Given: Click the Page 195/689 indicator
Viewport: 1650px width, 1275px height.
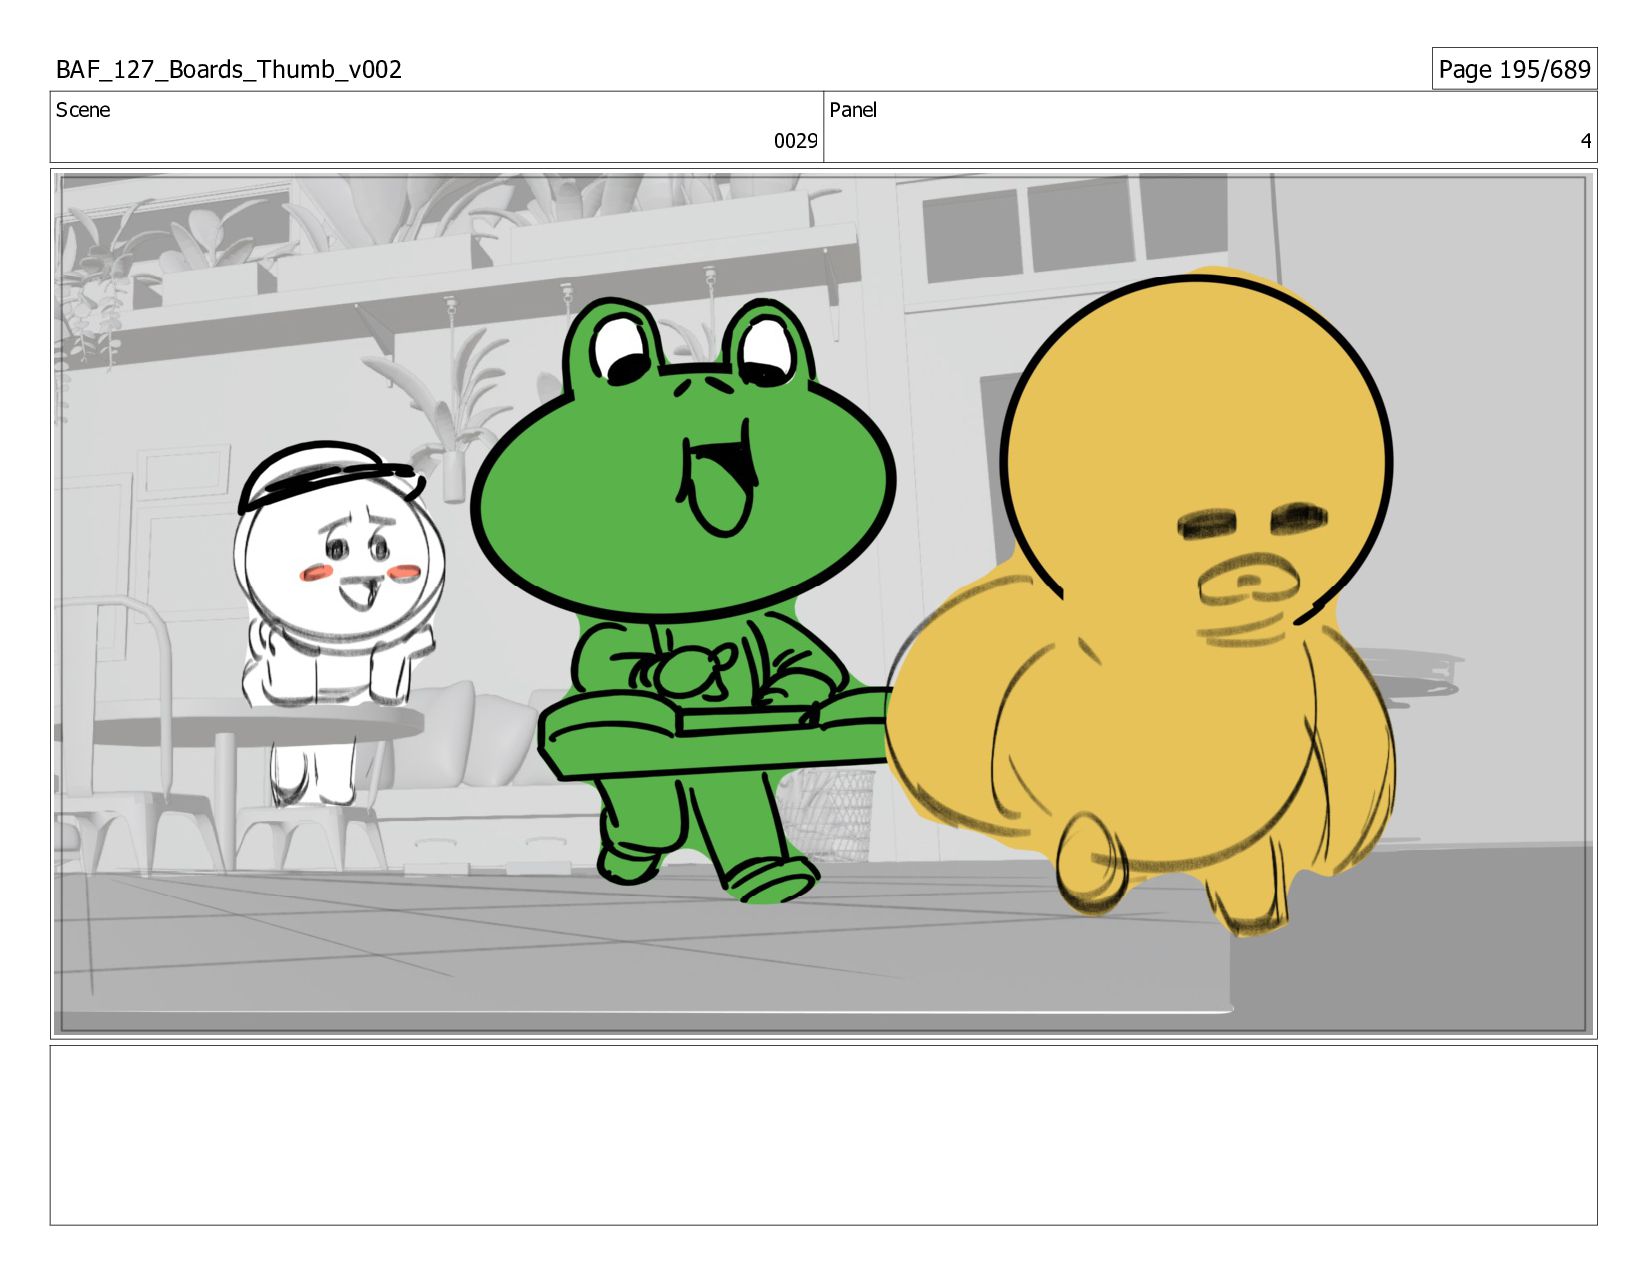Looking at the screenshot, I should (x=1514, y=69).
